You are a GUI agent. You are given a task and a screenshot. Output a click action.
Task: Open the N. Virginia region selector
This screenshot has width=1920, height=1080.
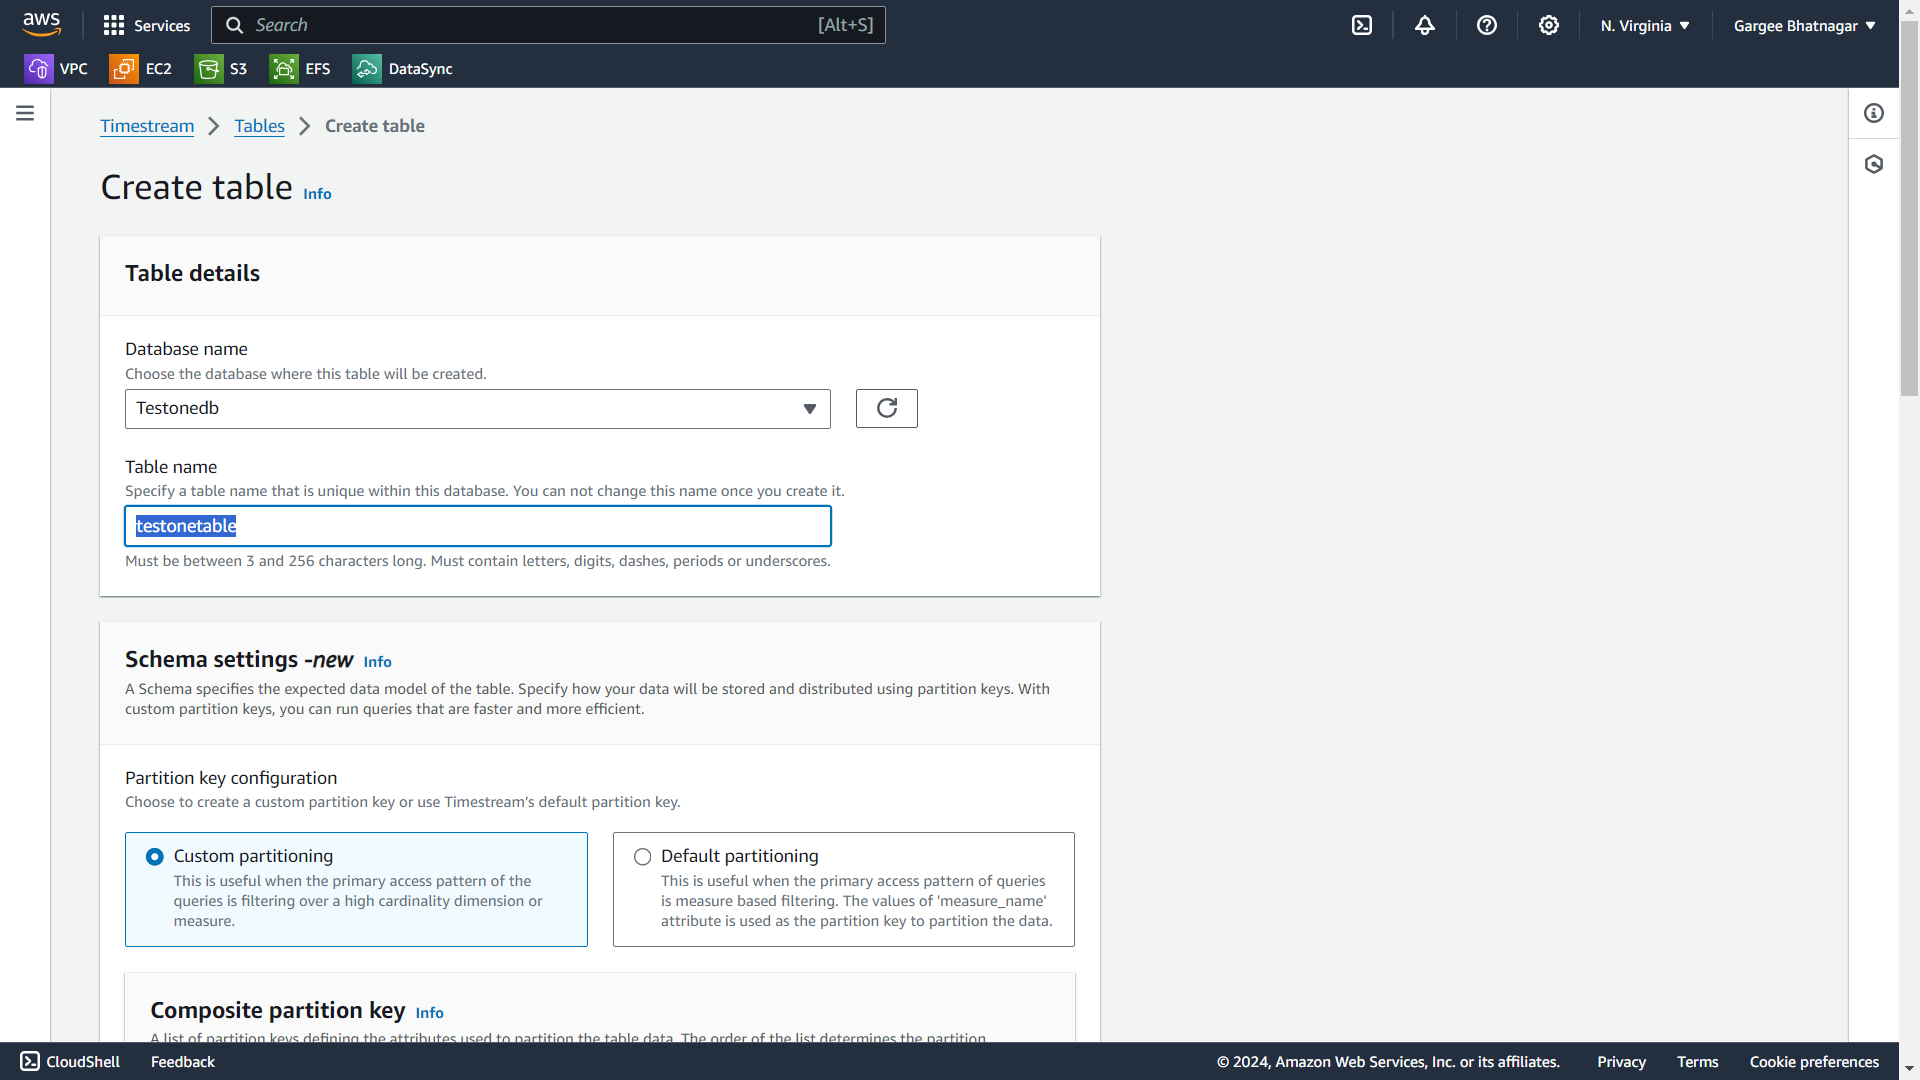click(x=1644, y=25)
